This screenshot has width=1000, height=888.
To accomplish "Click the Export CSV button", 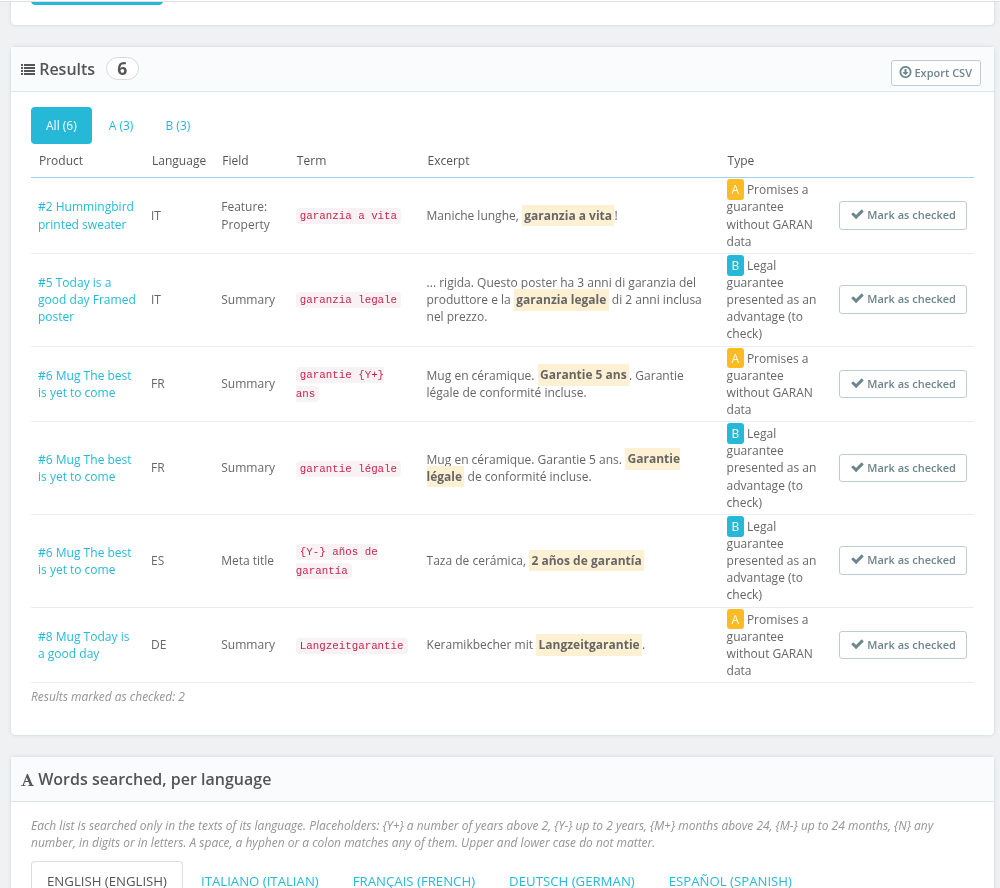I will (936, 73).
